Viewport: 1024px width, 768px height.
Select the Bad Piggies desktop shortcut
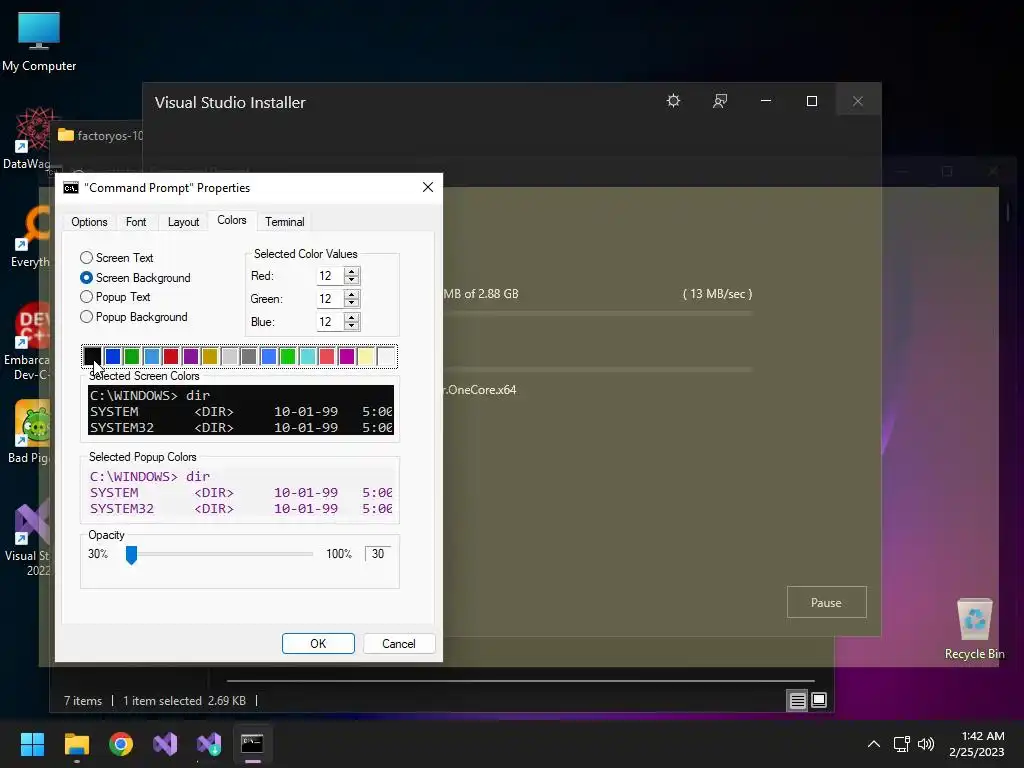tap(29, 432)
